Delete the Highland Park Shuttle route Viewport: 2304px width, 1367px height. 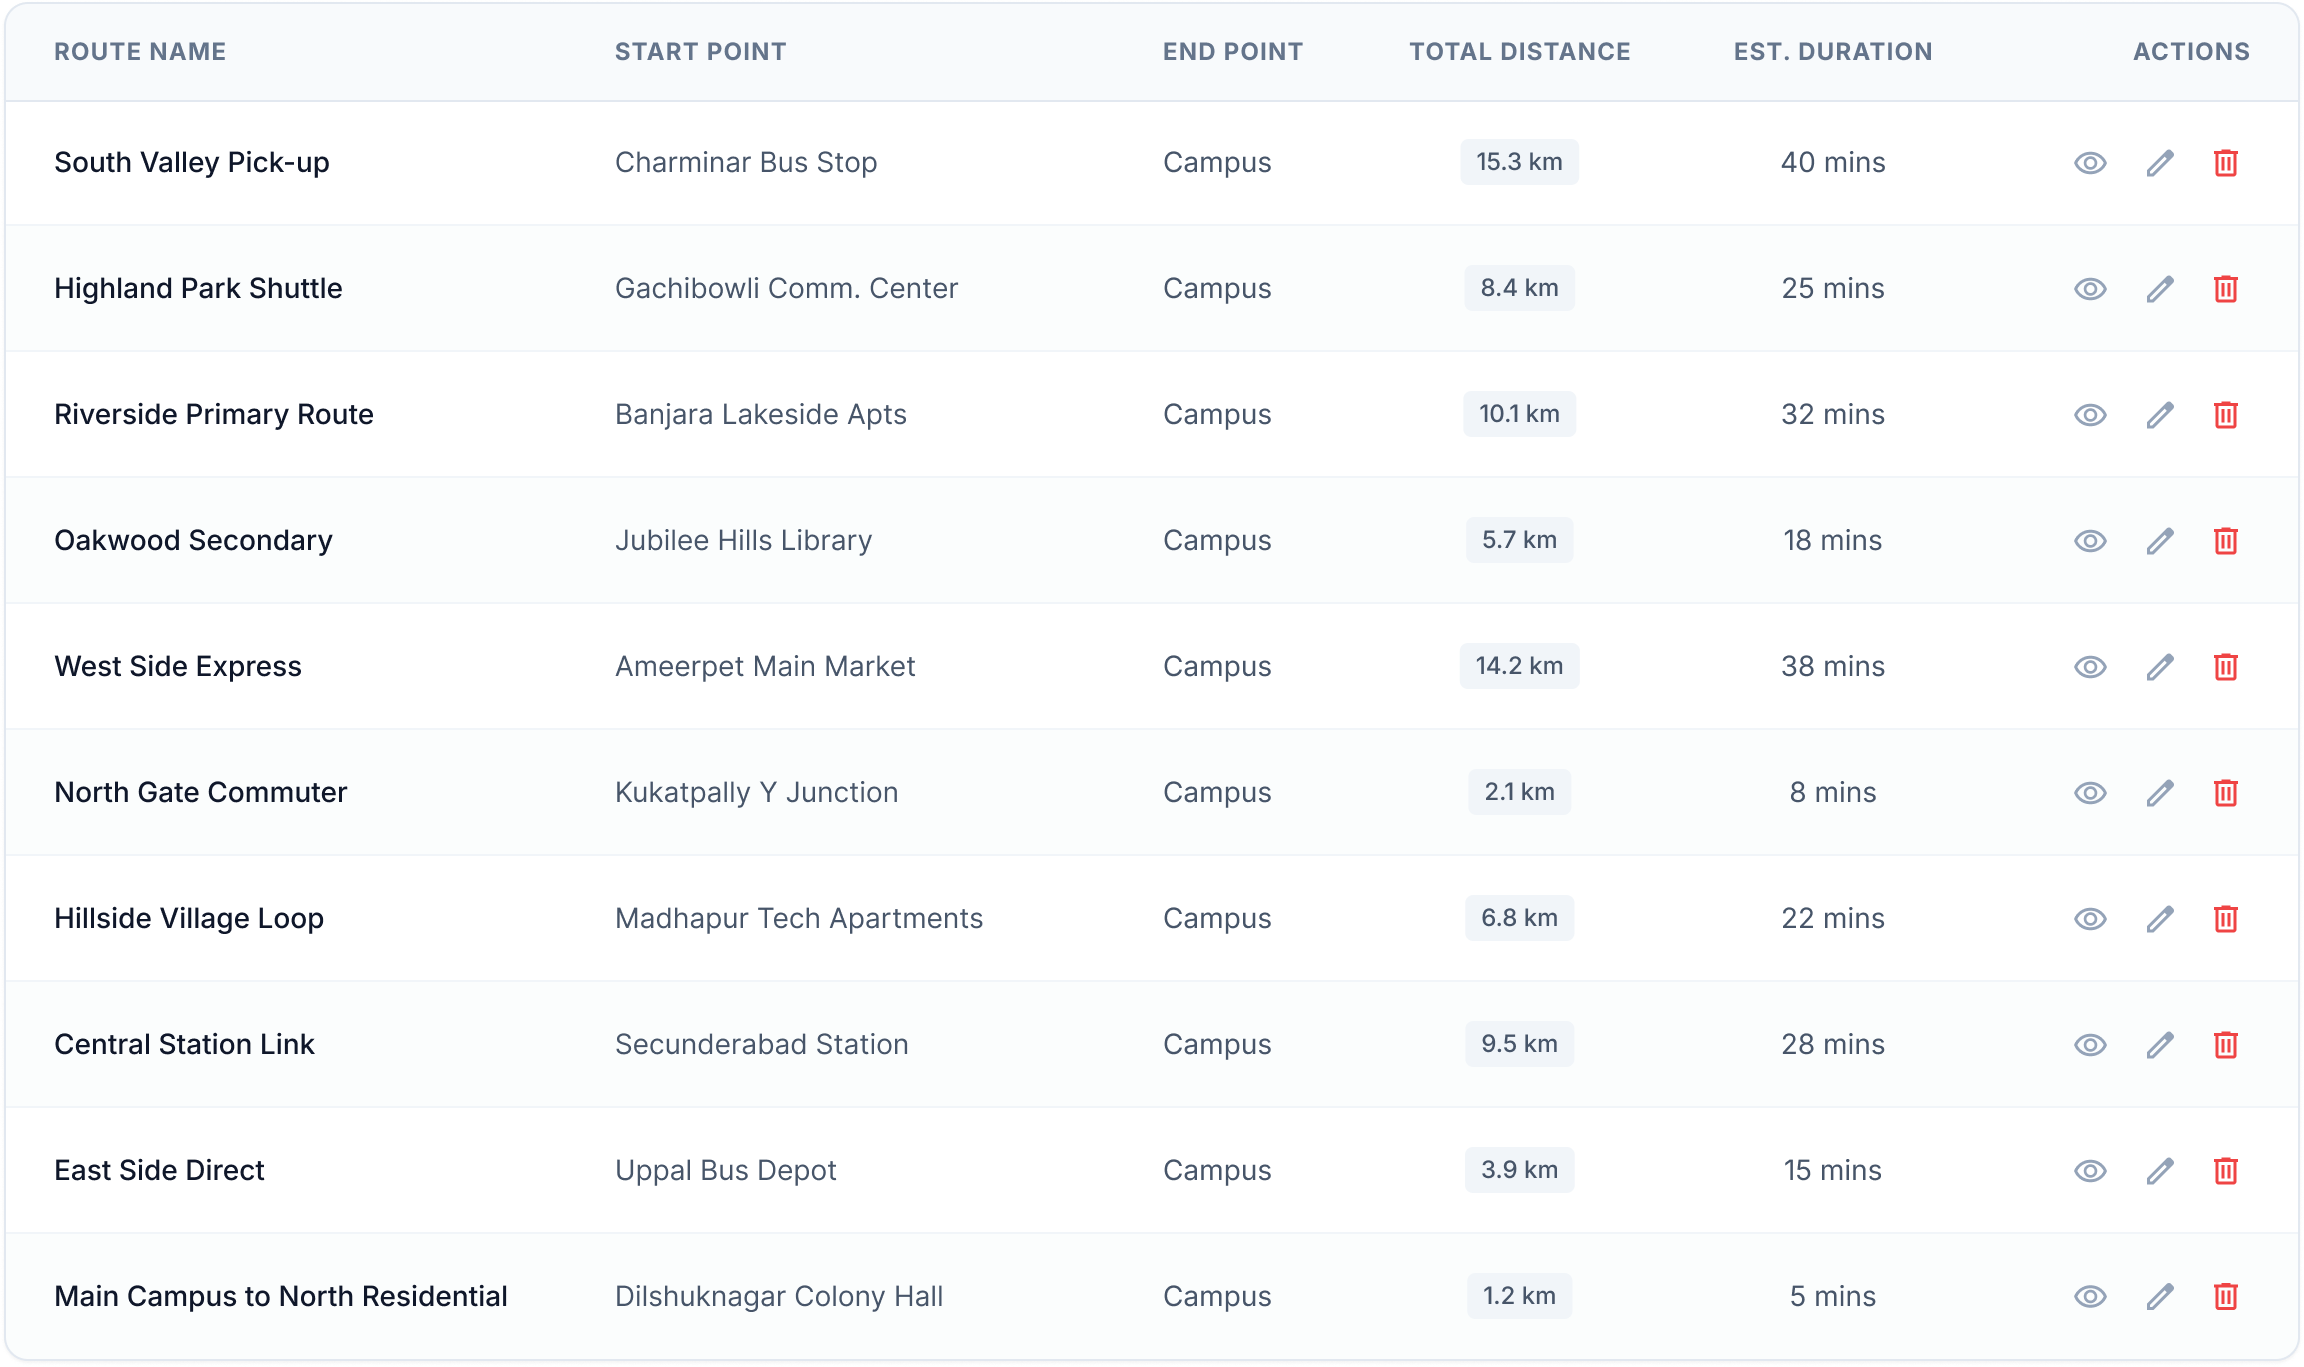click(x=2227, y=288)
